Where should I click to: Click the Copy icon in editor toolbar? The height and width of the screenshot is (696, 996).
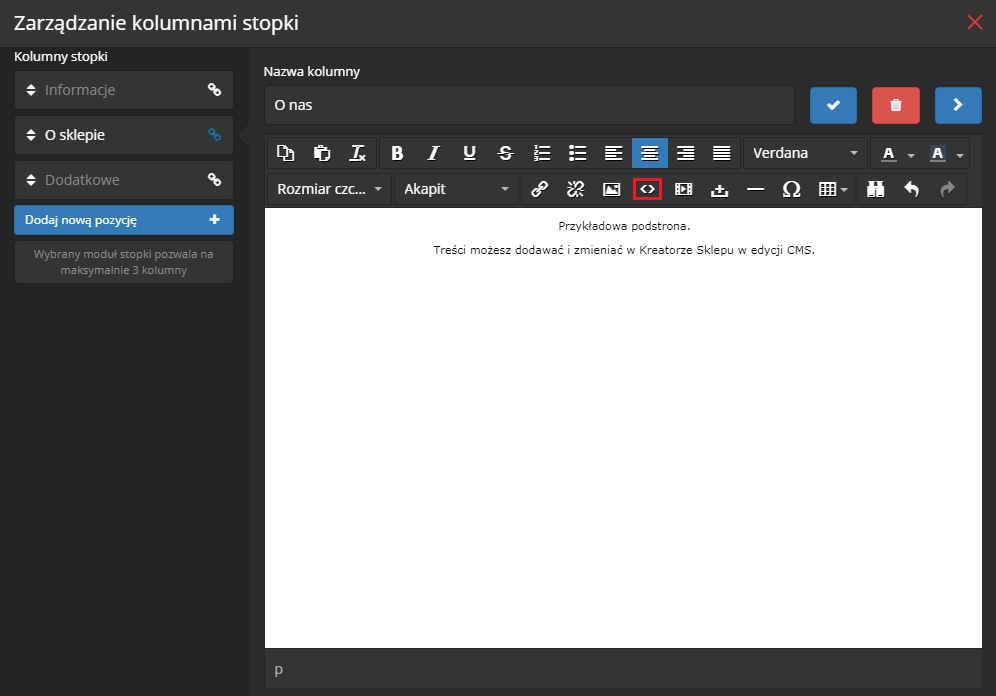[x=286, y=153]
